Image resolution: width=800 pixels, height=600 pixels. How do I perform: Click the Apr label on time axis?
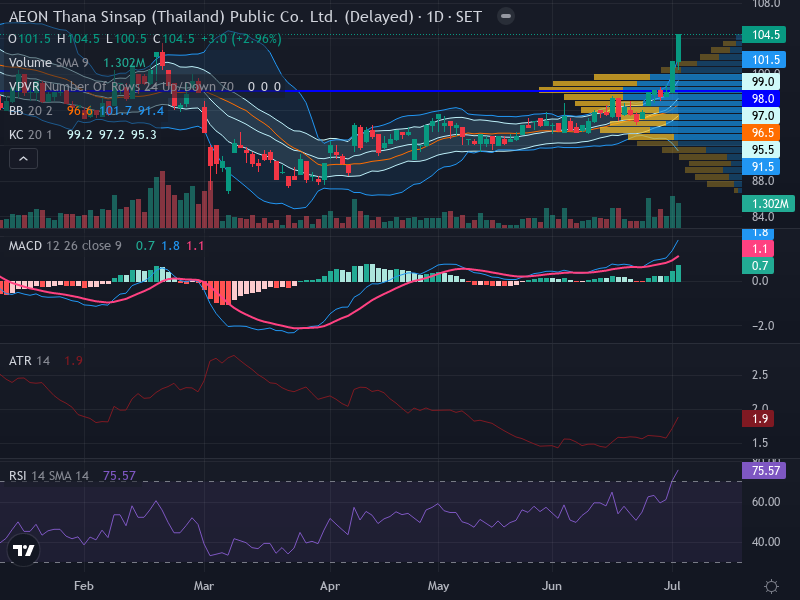(x=330, y=586)
